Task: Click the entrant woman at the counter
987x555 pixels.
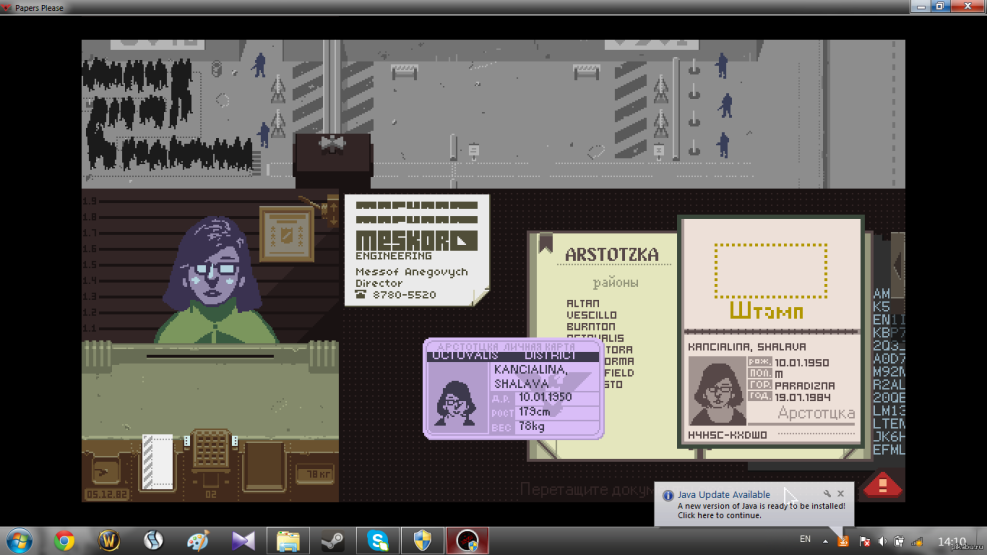Action: [214, 280]
